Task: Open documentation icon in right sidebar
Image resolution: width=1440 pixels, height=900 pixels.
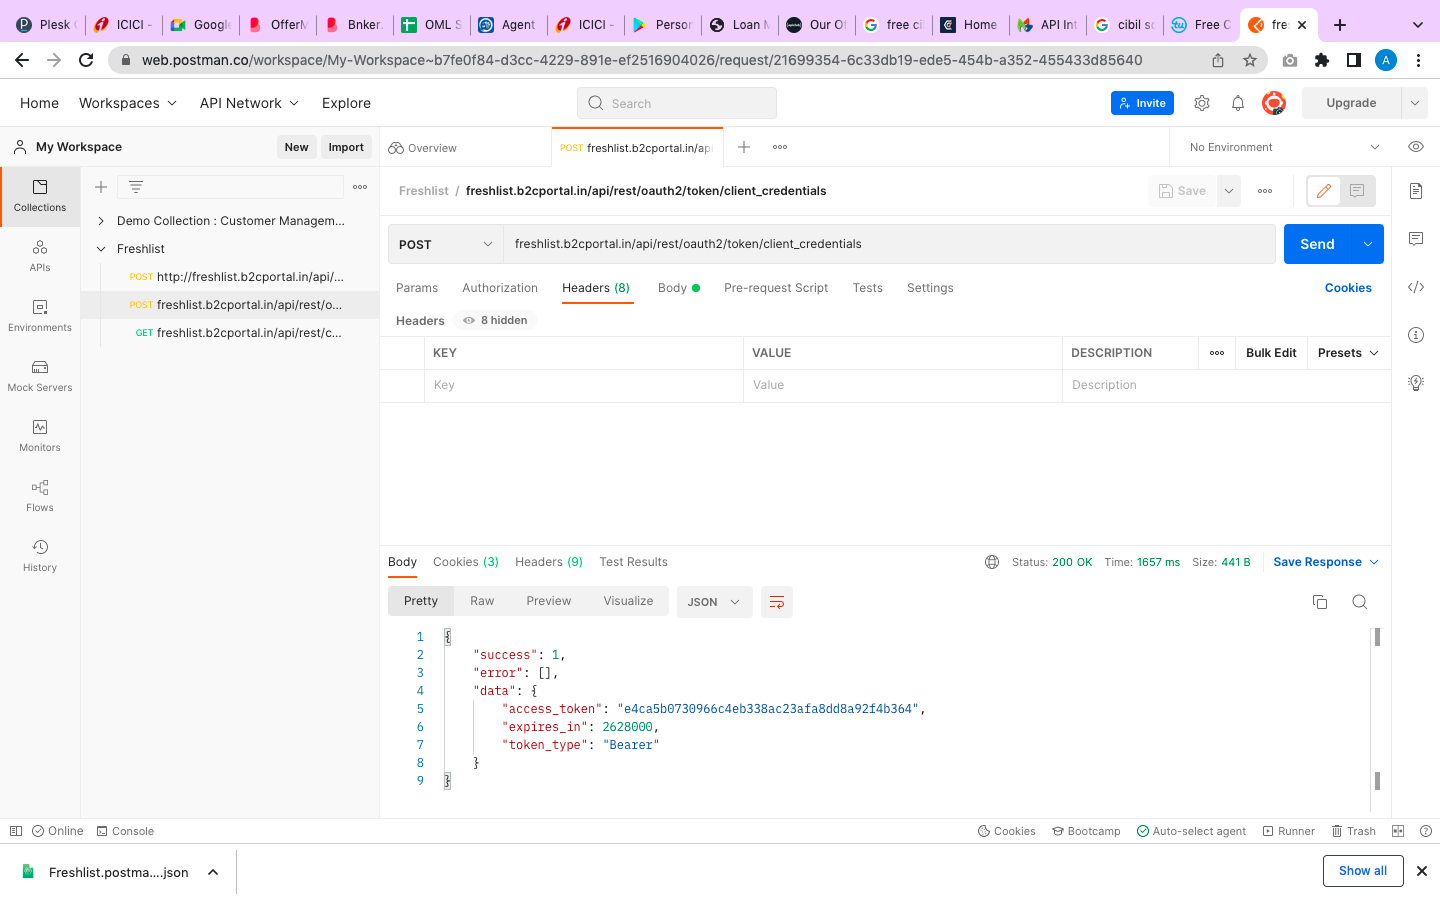Action: pos(1416,191)
